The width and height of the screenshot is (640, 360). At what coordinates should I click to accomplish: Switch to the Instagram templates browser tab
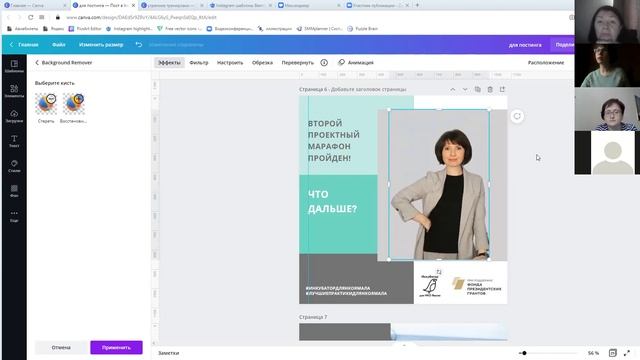click(x=240, y=5)
